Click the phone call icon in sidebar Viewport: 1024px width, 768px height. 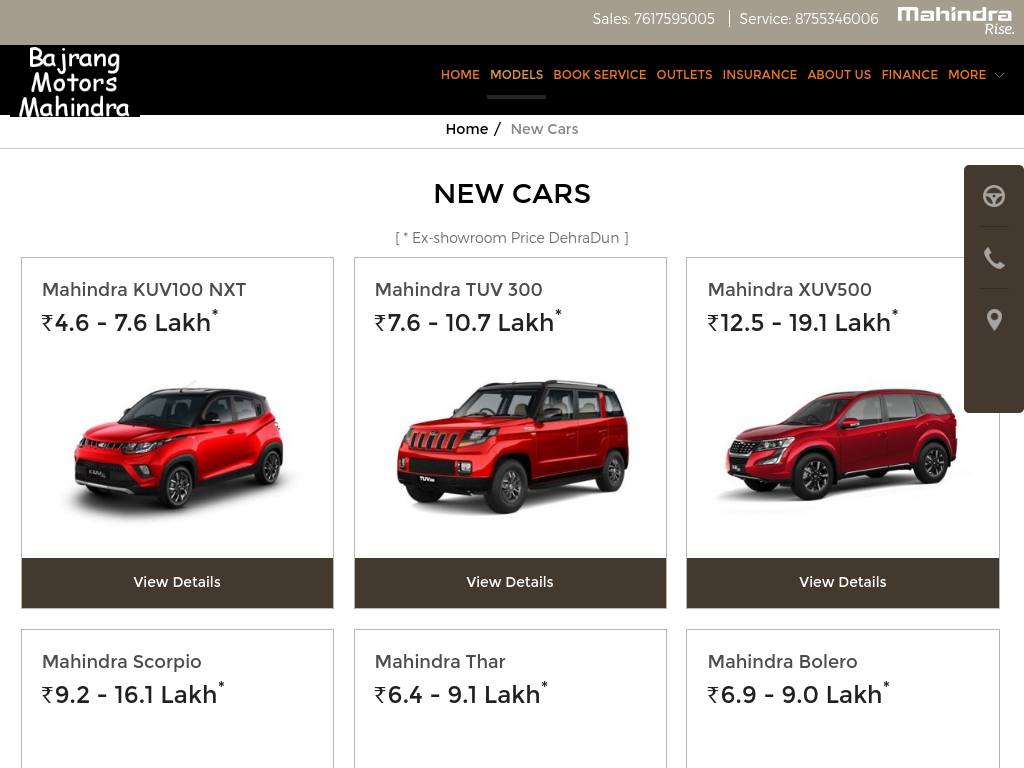(x=993, y=259)
